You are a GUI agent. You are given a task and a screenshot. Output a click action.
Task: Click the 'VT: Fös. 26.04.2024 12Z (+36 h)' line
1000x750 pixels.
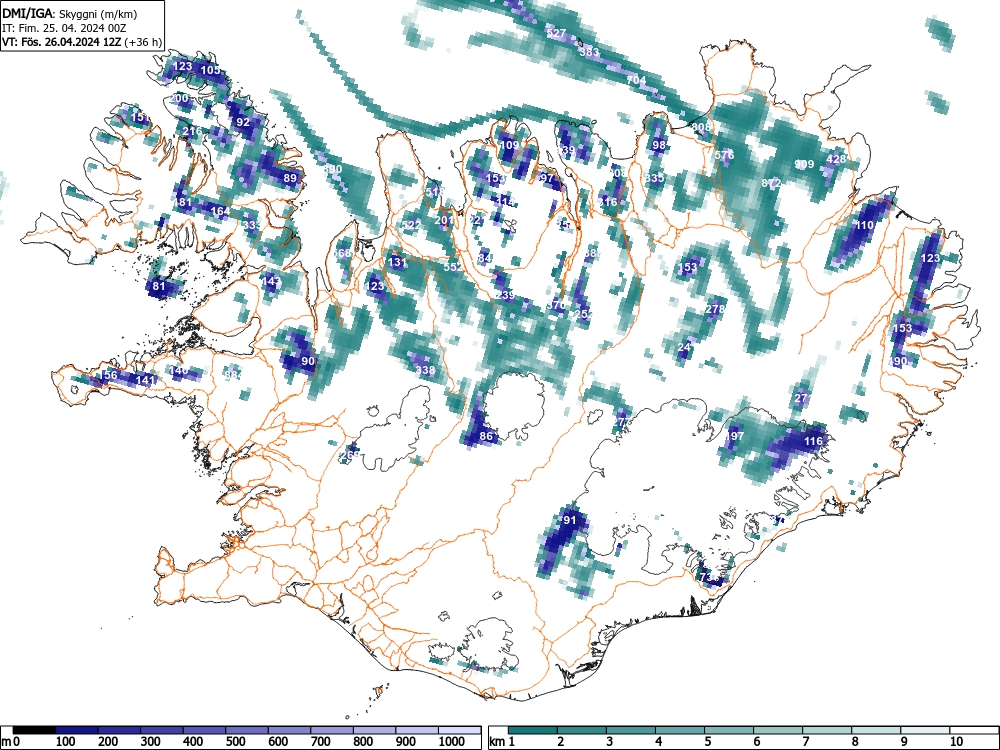pyautogui.click(x=82, y=43)
